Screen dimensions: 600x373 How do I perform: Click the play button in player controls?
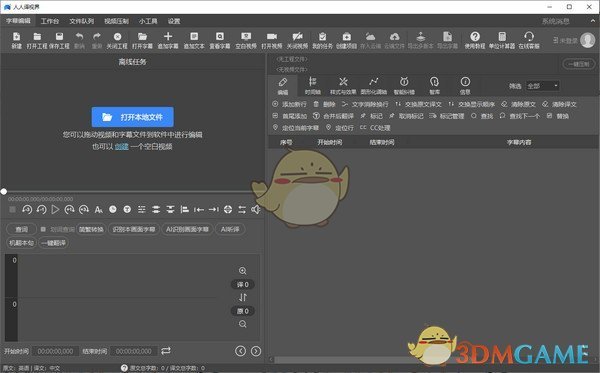tap(55, 209)
